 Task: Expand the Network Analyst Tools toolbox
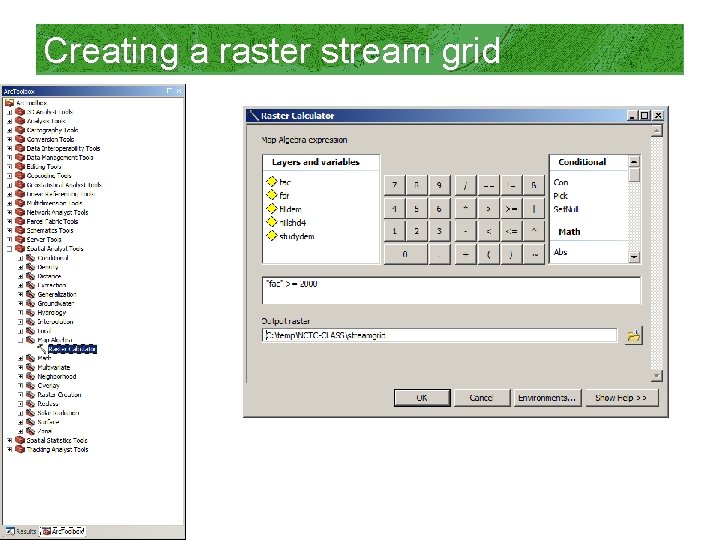pyautogui.click(x=10, y=212)
